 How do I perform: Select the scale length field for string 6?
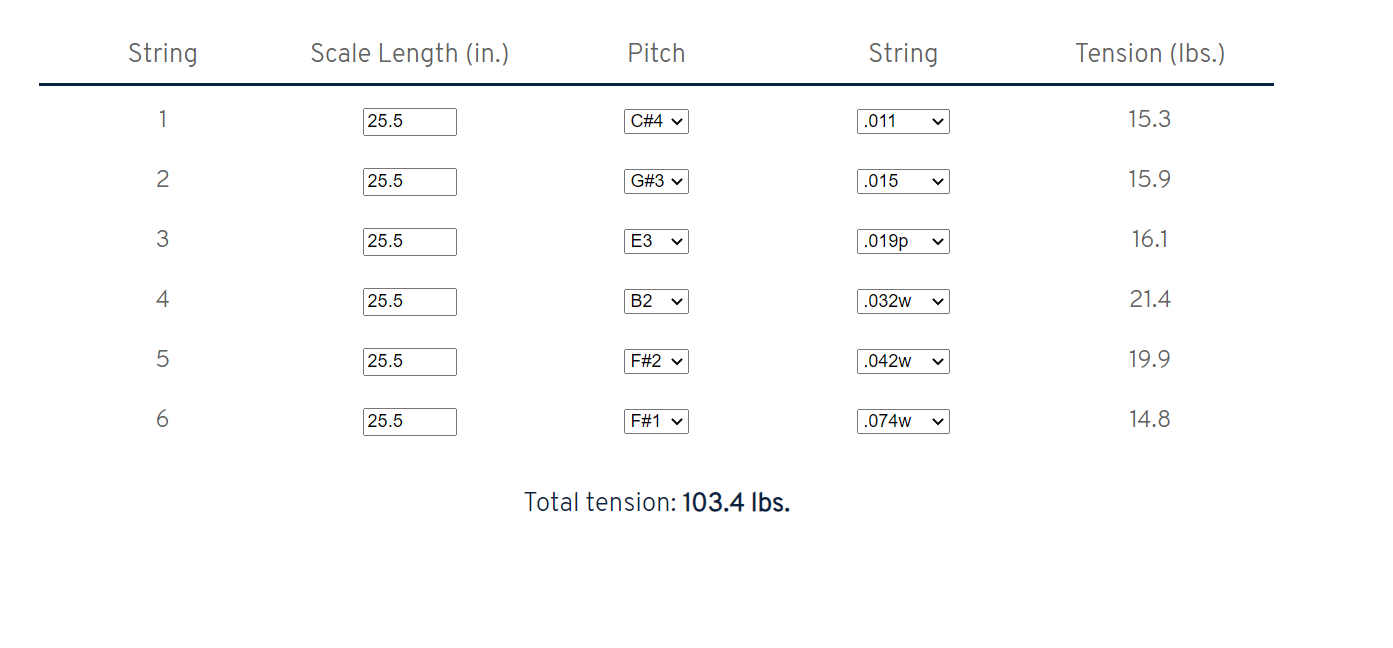coord(409,422)
